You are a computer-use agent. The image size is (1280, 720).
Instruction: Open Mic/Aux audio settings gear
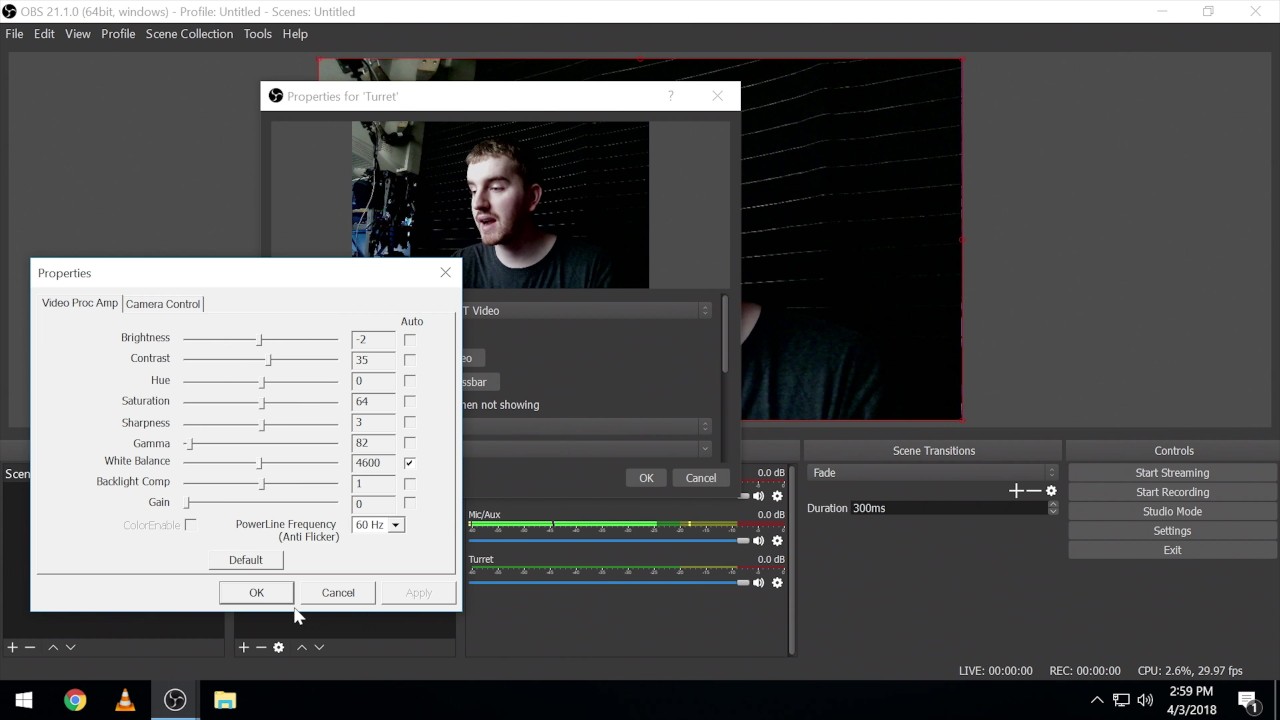[x=777, y=541]
